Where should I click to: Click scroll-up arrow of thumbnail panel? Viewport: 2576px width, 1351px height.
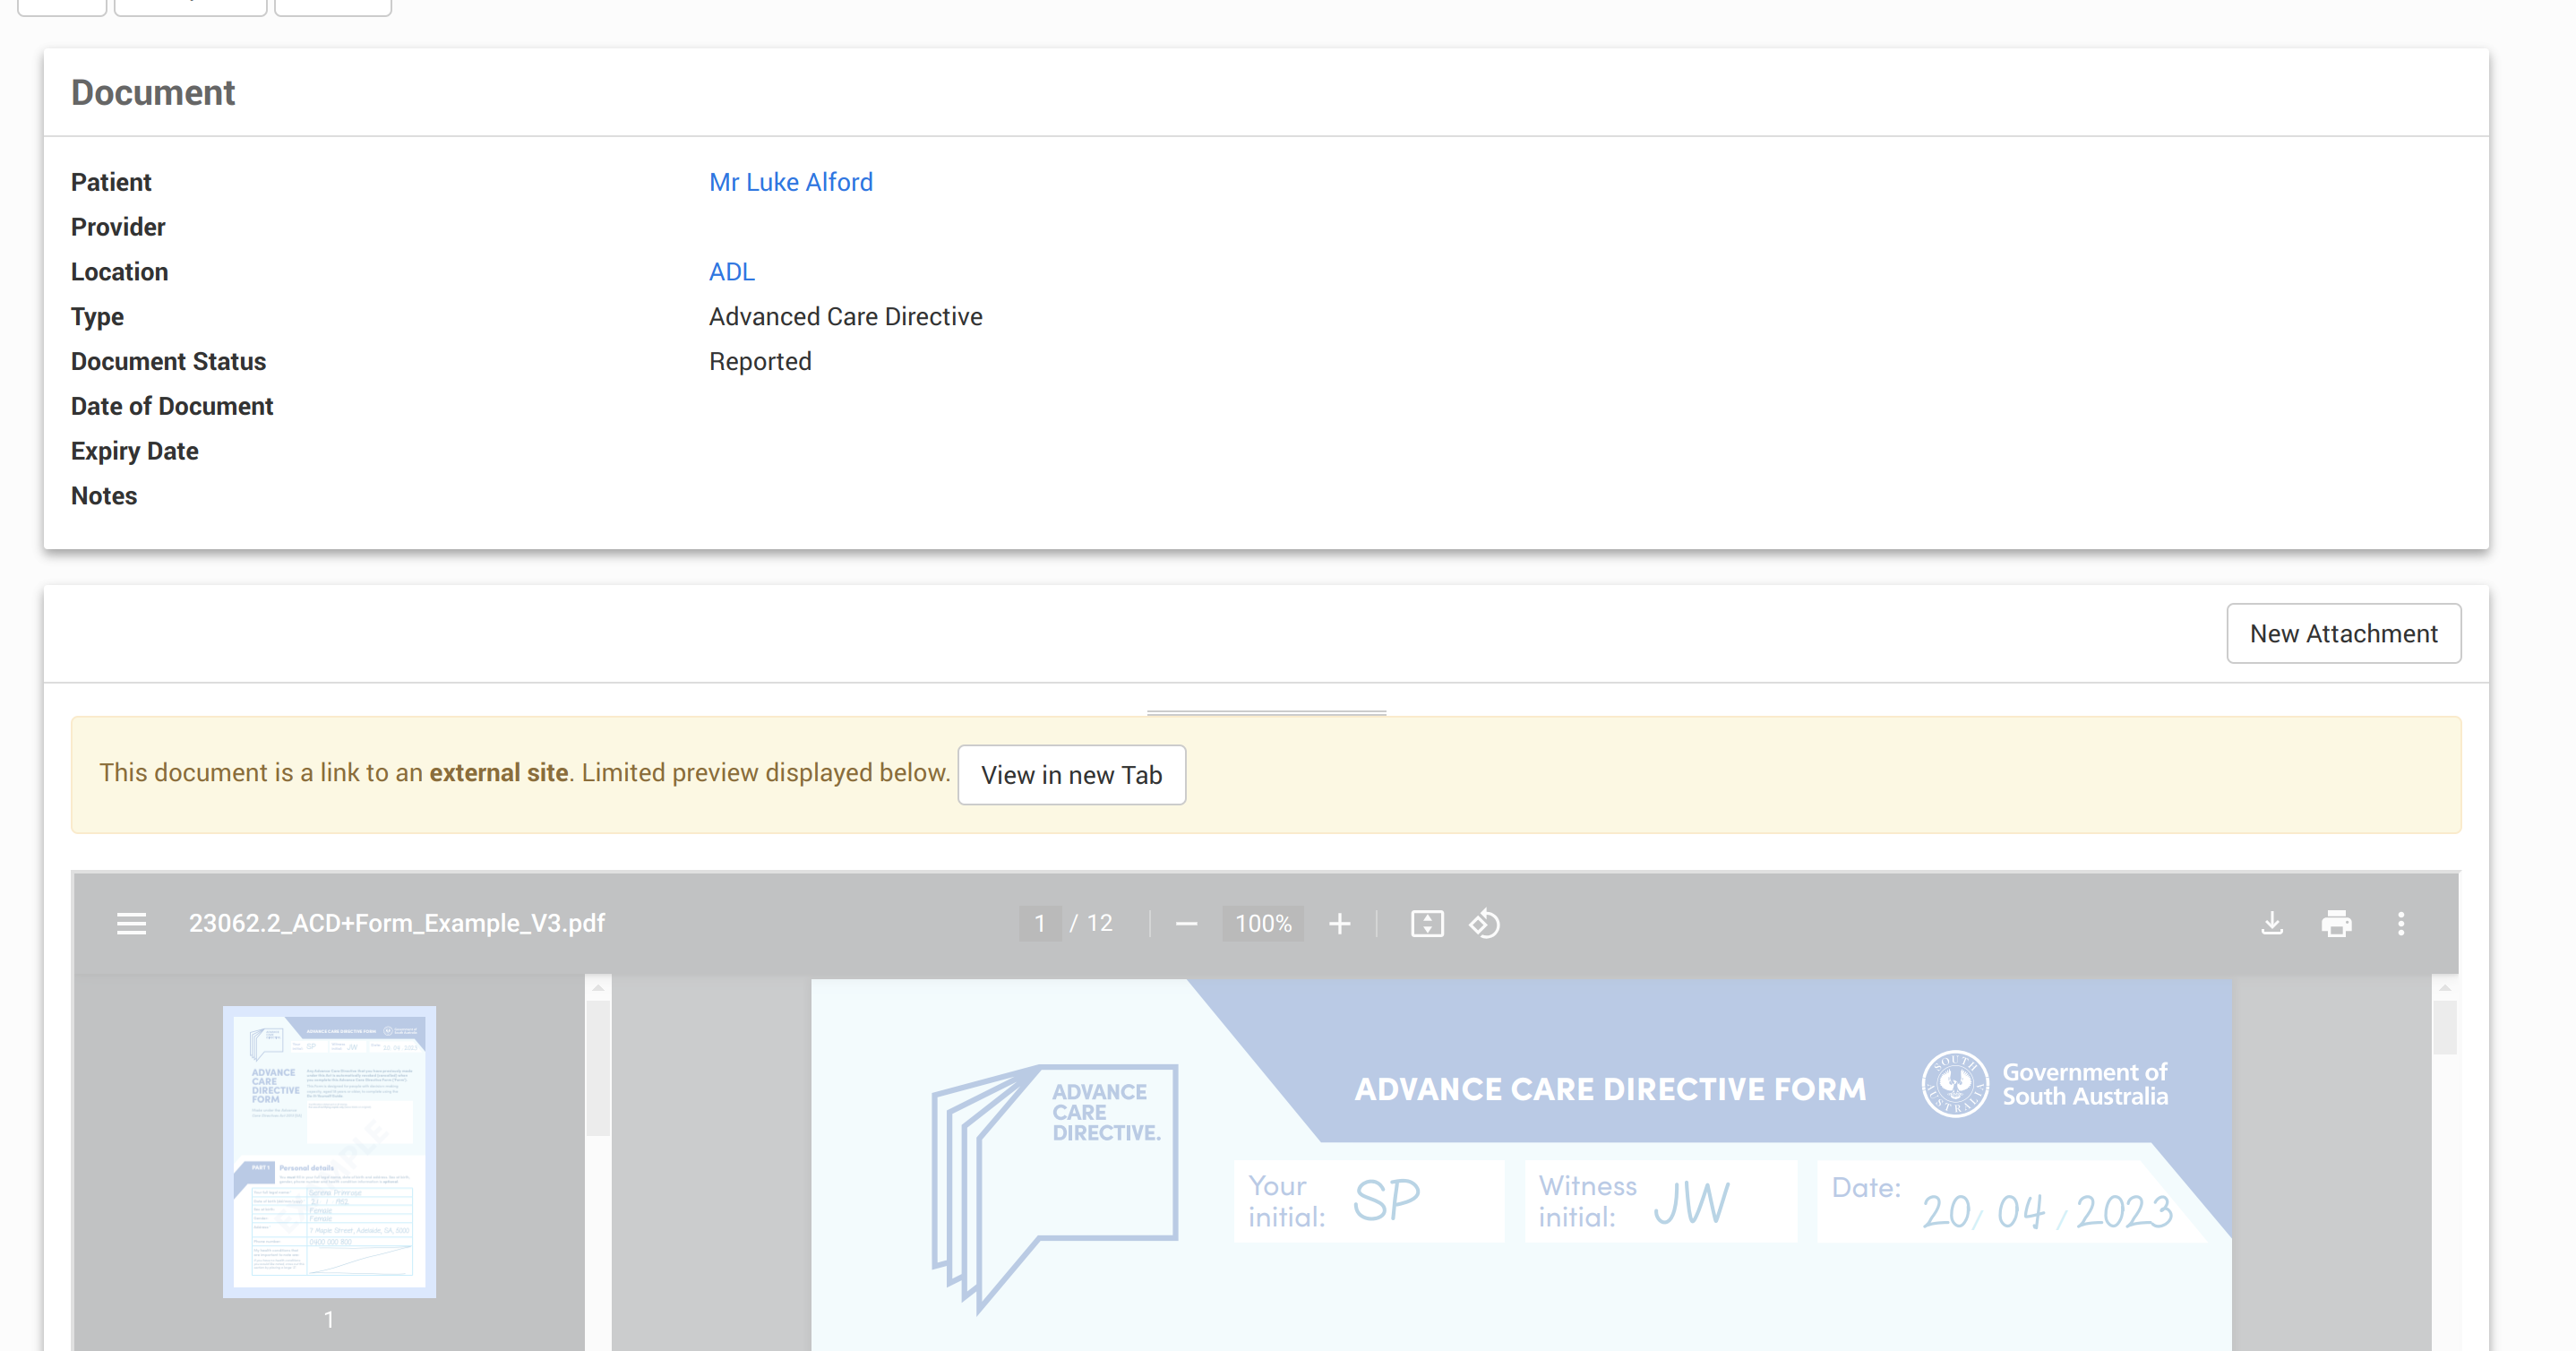pyautogui.click(x=598, y=988)
